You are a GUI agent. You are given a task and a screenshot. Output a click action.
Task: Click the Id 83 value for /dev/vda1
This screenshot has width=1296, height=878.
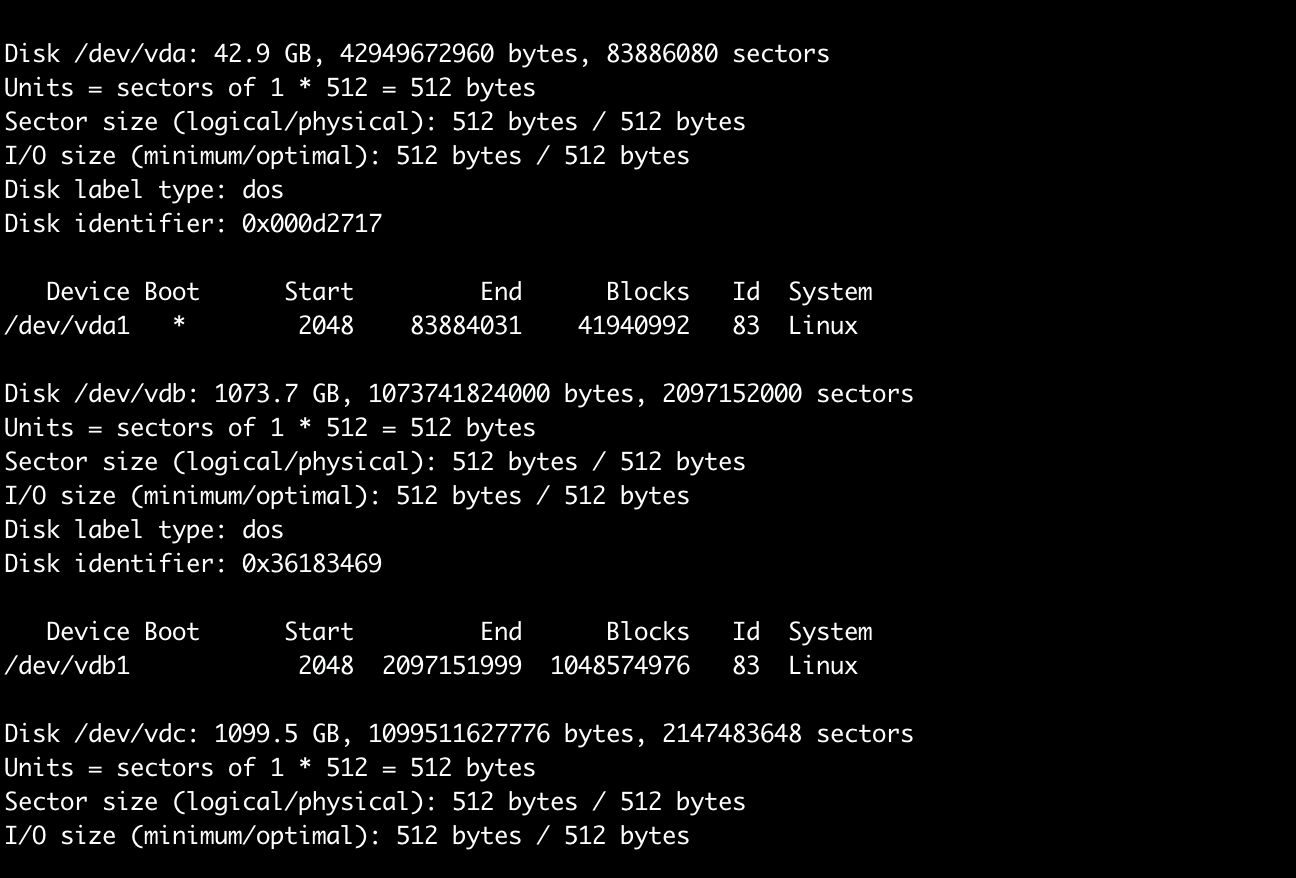point(746,326)
